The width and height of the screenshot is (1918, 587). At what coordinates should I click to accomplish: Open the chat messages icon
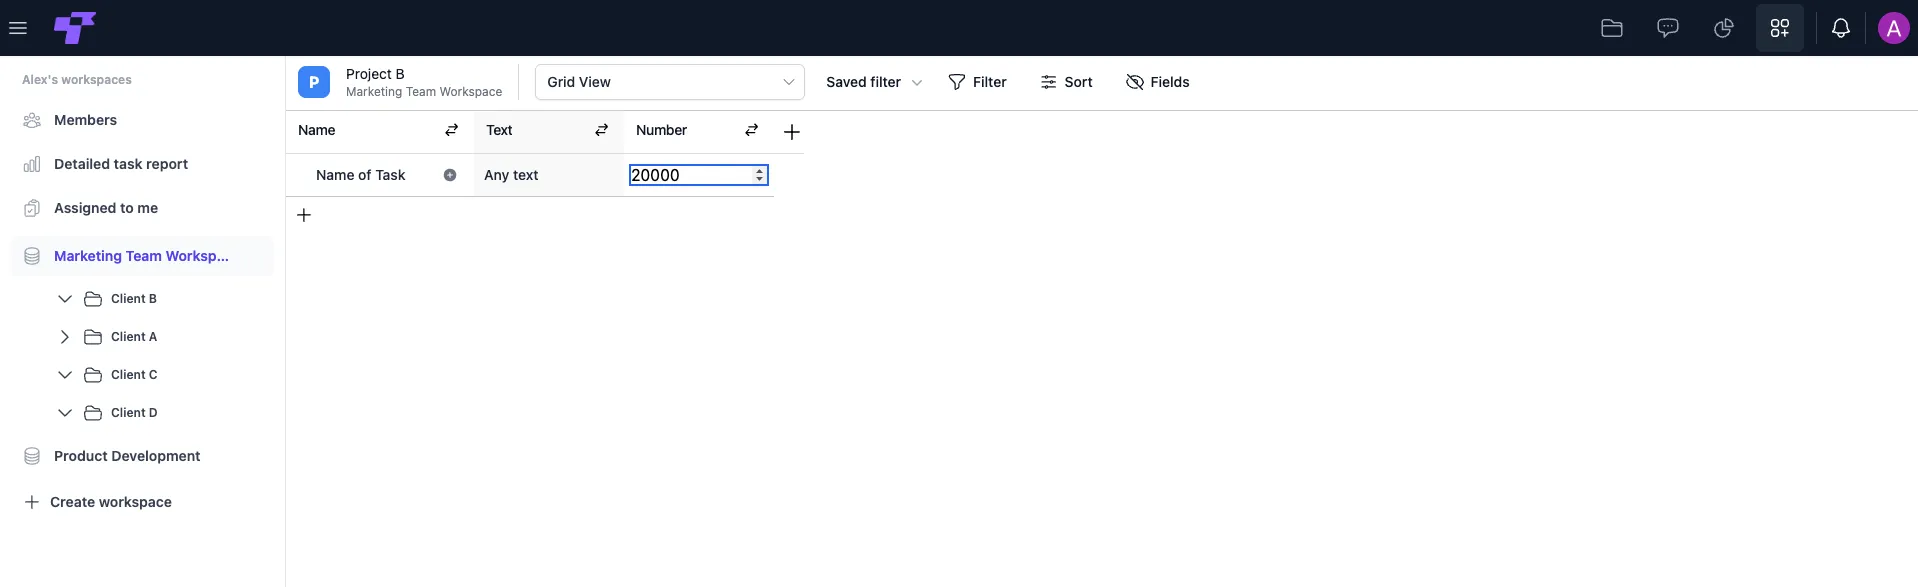(x=1668, y=28)
